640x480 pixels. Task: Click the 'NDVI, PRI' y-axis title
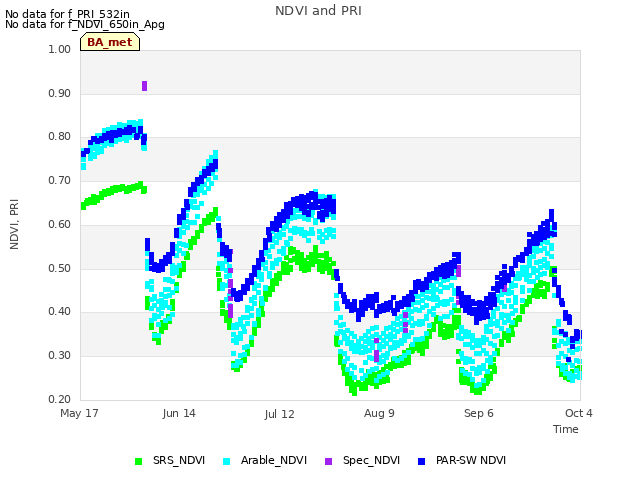14,224
